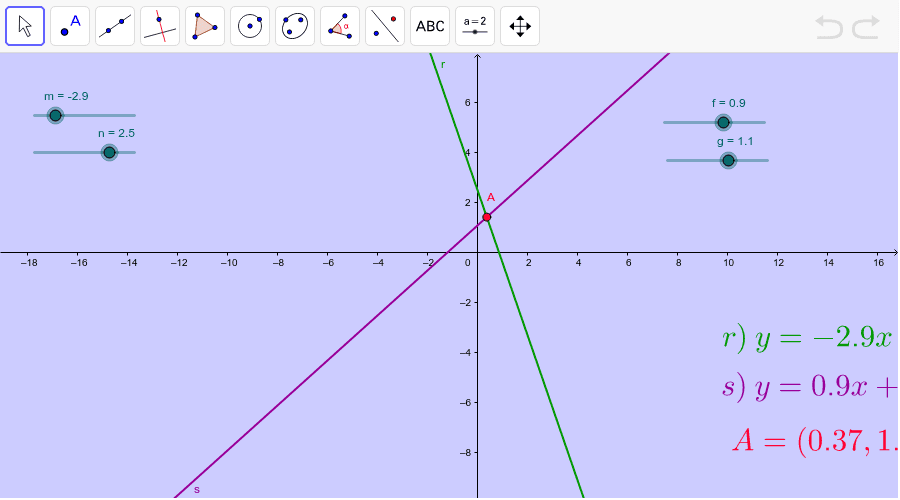Click the green equation text r) y = -2.9x
The height and width of the screenshot is (500, 900).
tap(808, 338)
